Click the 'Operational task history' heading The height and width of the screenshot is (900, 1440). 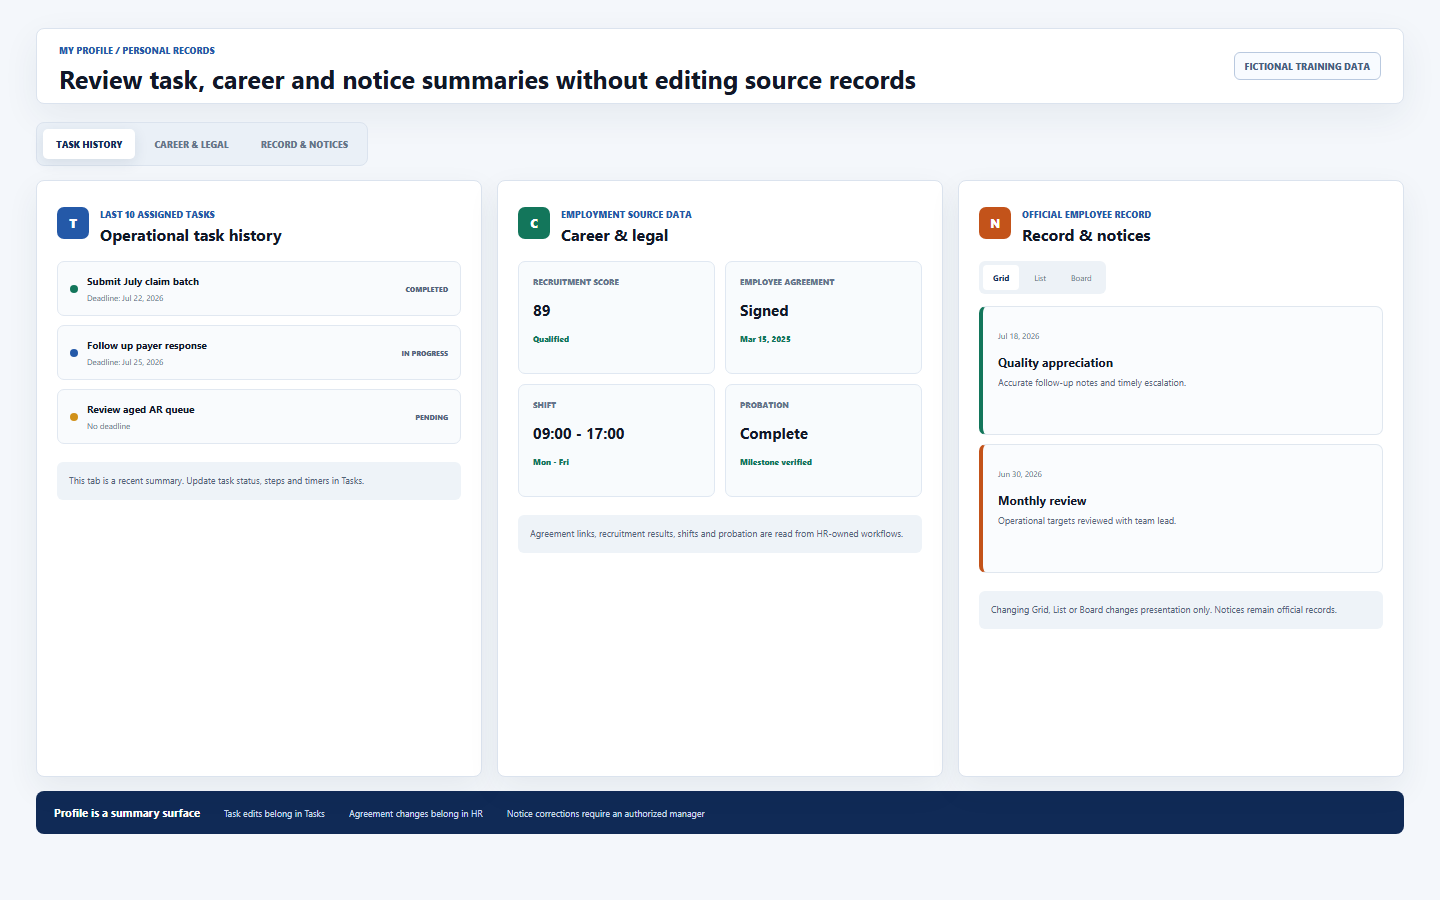pyautogui.click(x=191, y=236)
